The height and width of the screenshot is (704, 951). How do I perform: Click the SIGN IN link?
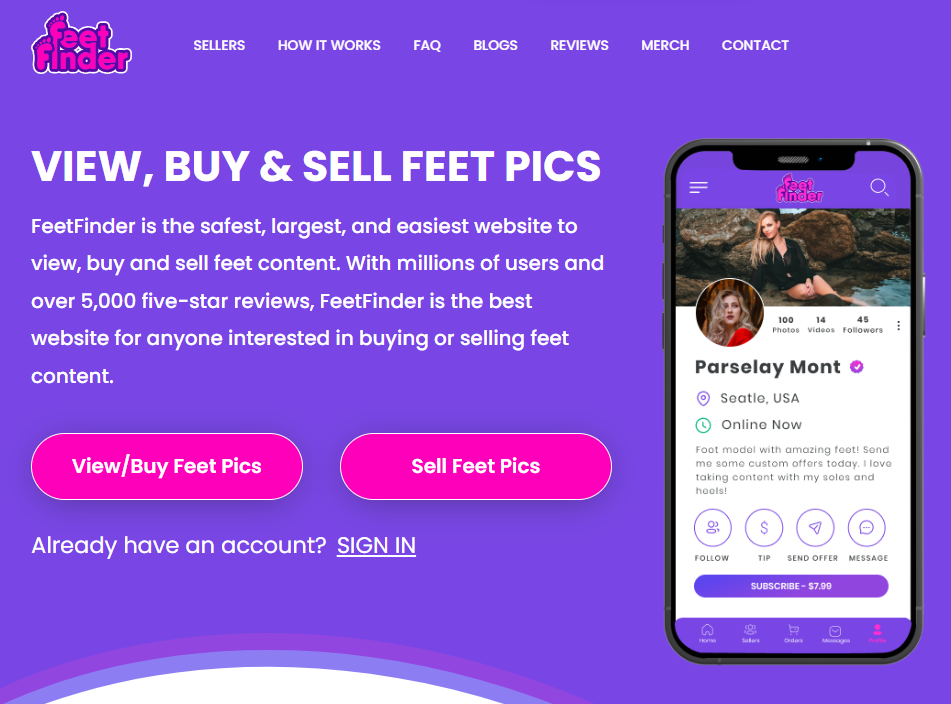click(x=376, y=545)
